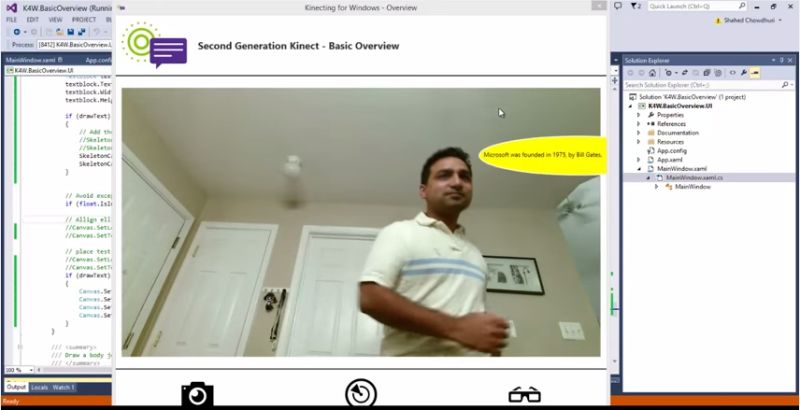Open the Shahed Chowdhuri account dropdown
The height and width of the screenshot is (410, 800).
click(749, 20)
